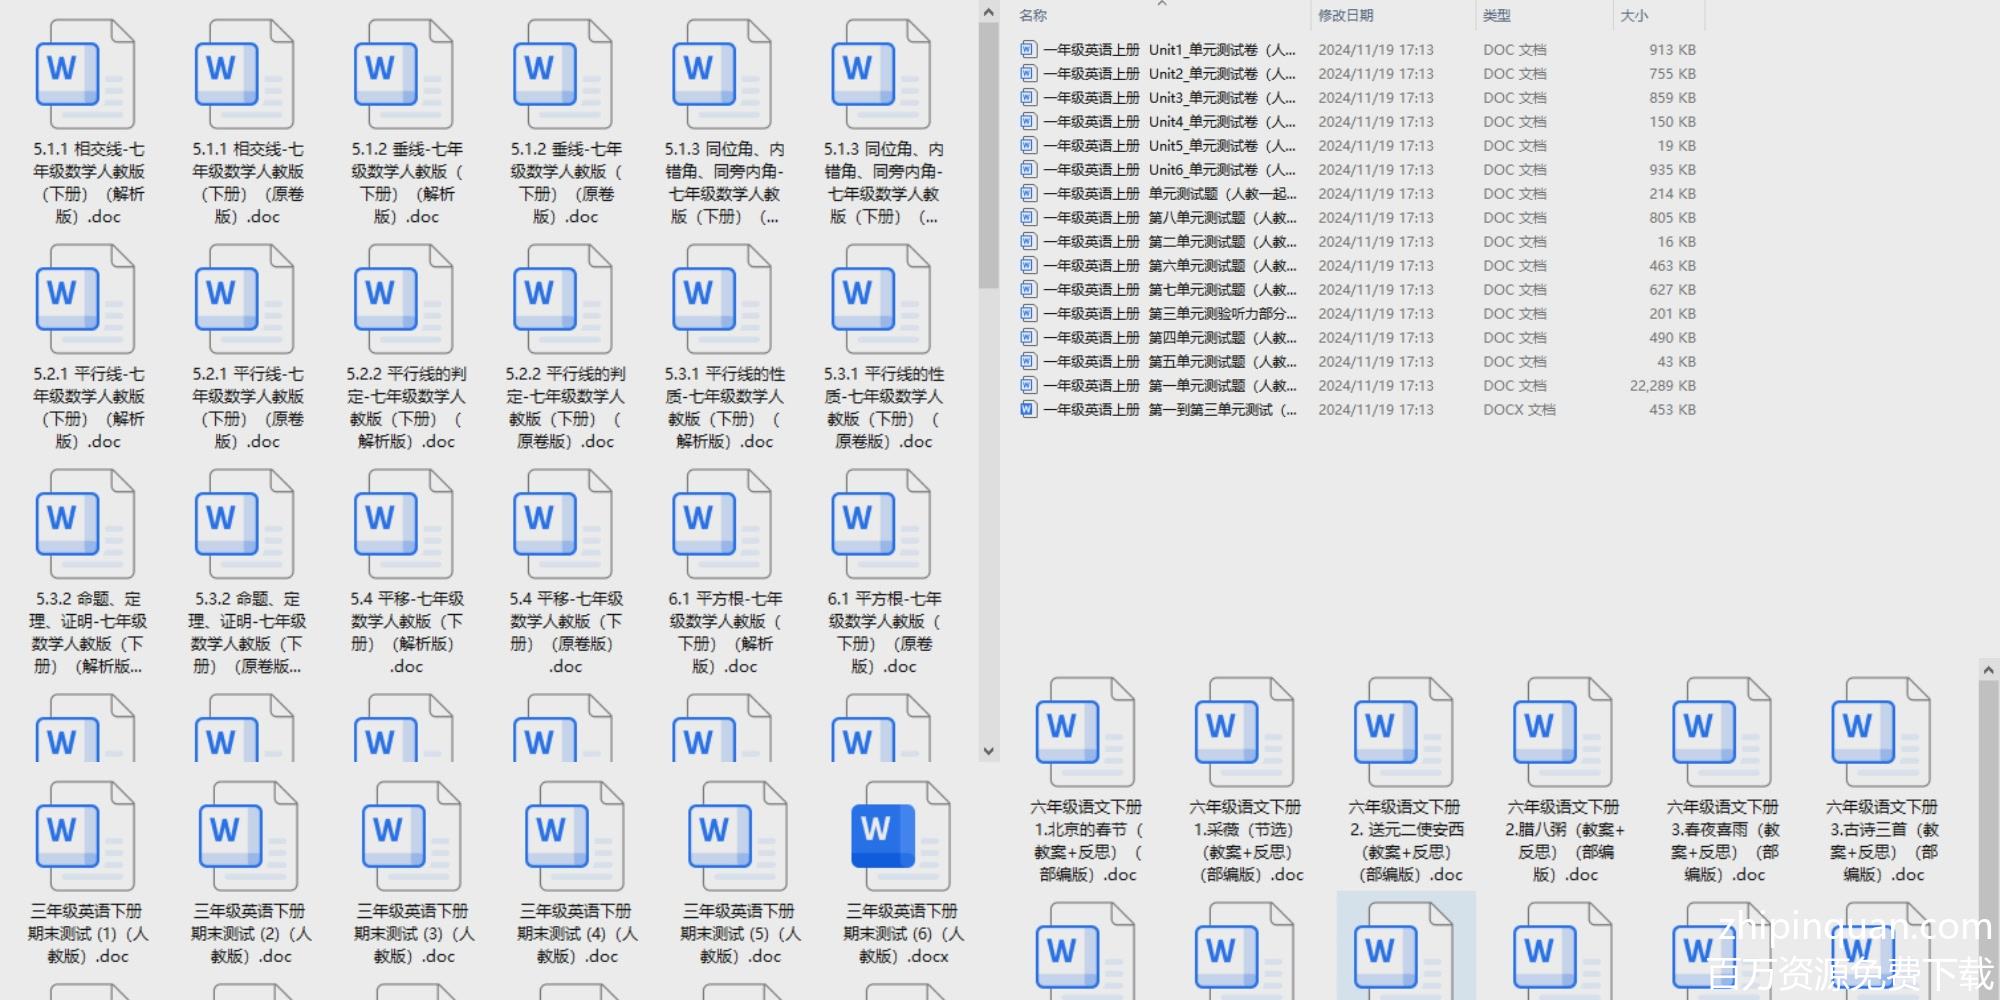Screen dimensions: 2000x1000
Task: Select the 三年级英语下册 期末测试 (2) file icon
Action: [x=249, y=837]
